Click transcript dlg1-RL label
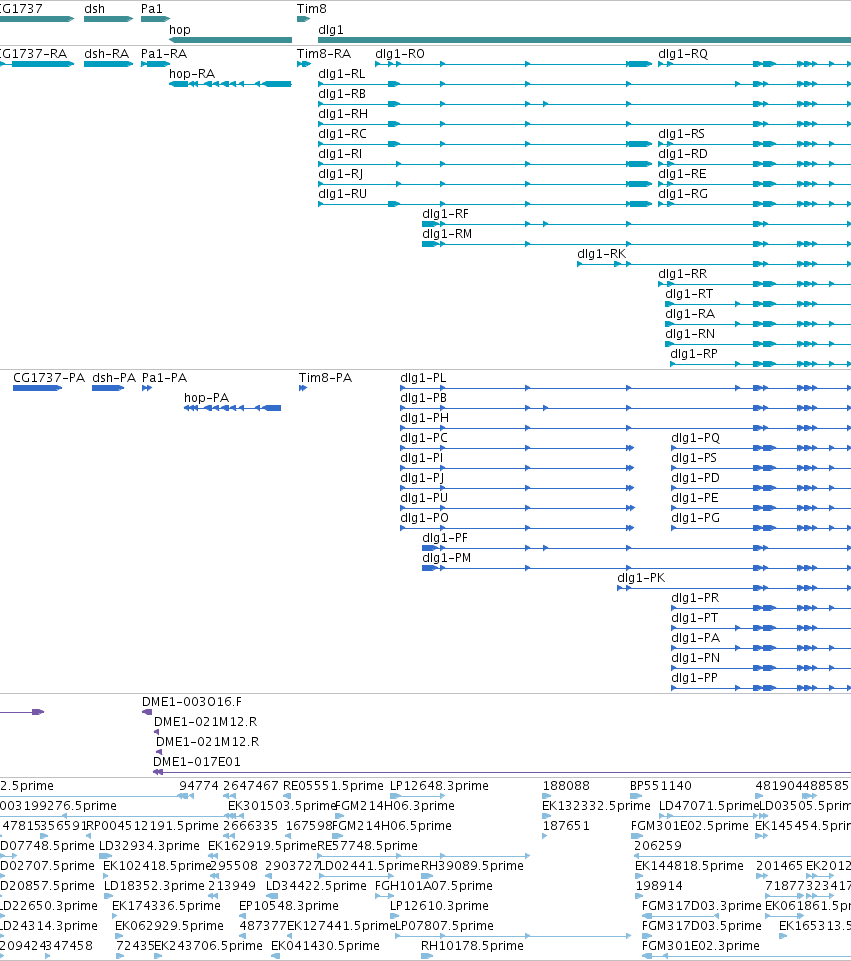The image size is (851, 961). 341,74
